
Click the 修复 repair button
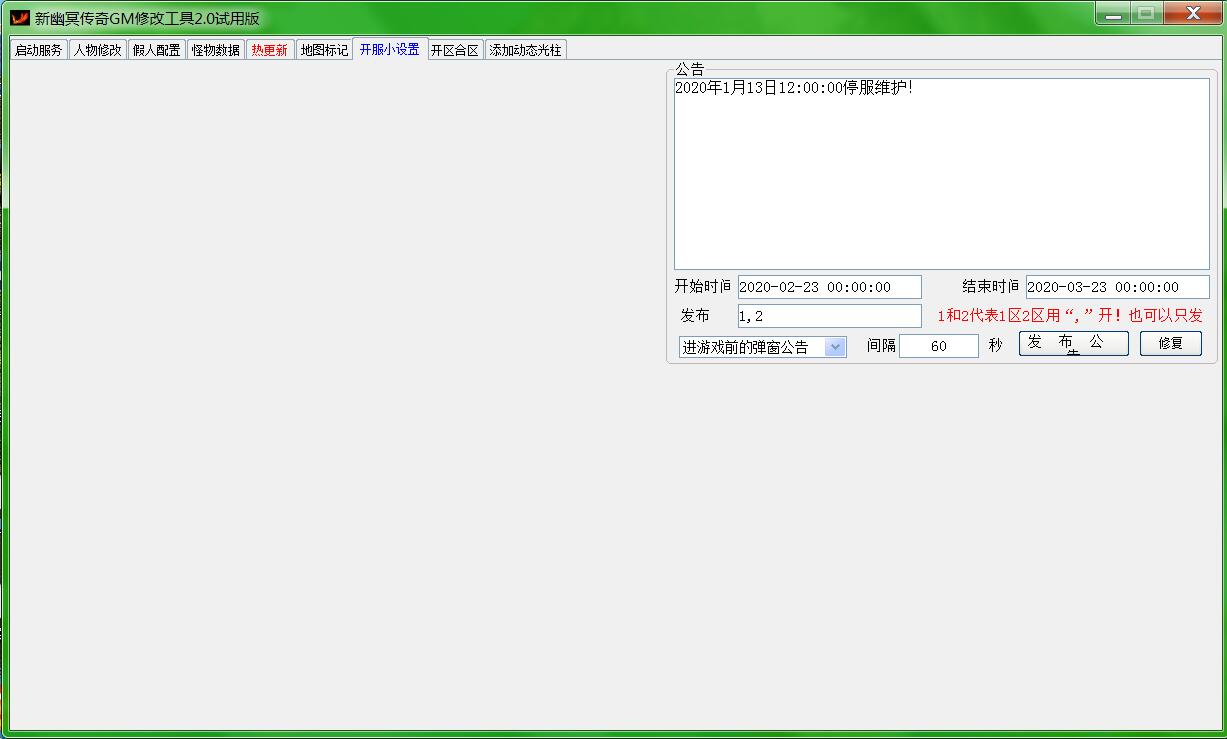(1170, 343)
